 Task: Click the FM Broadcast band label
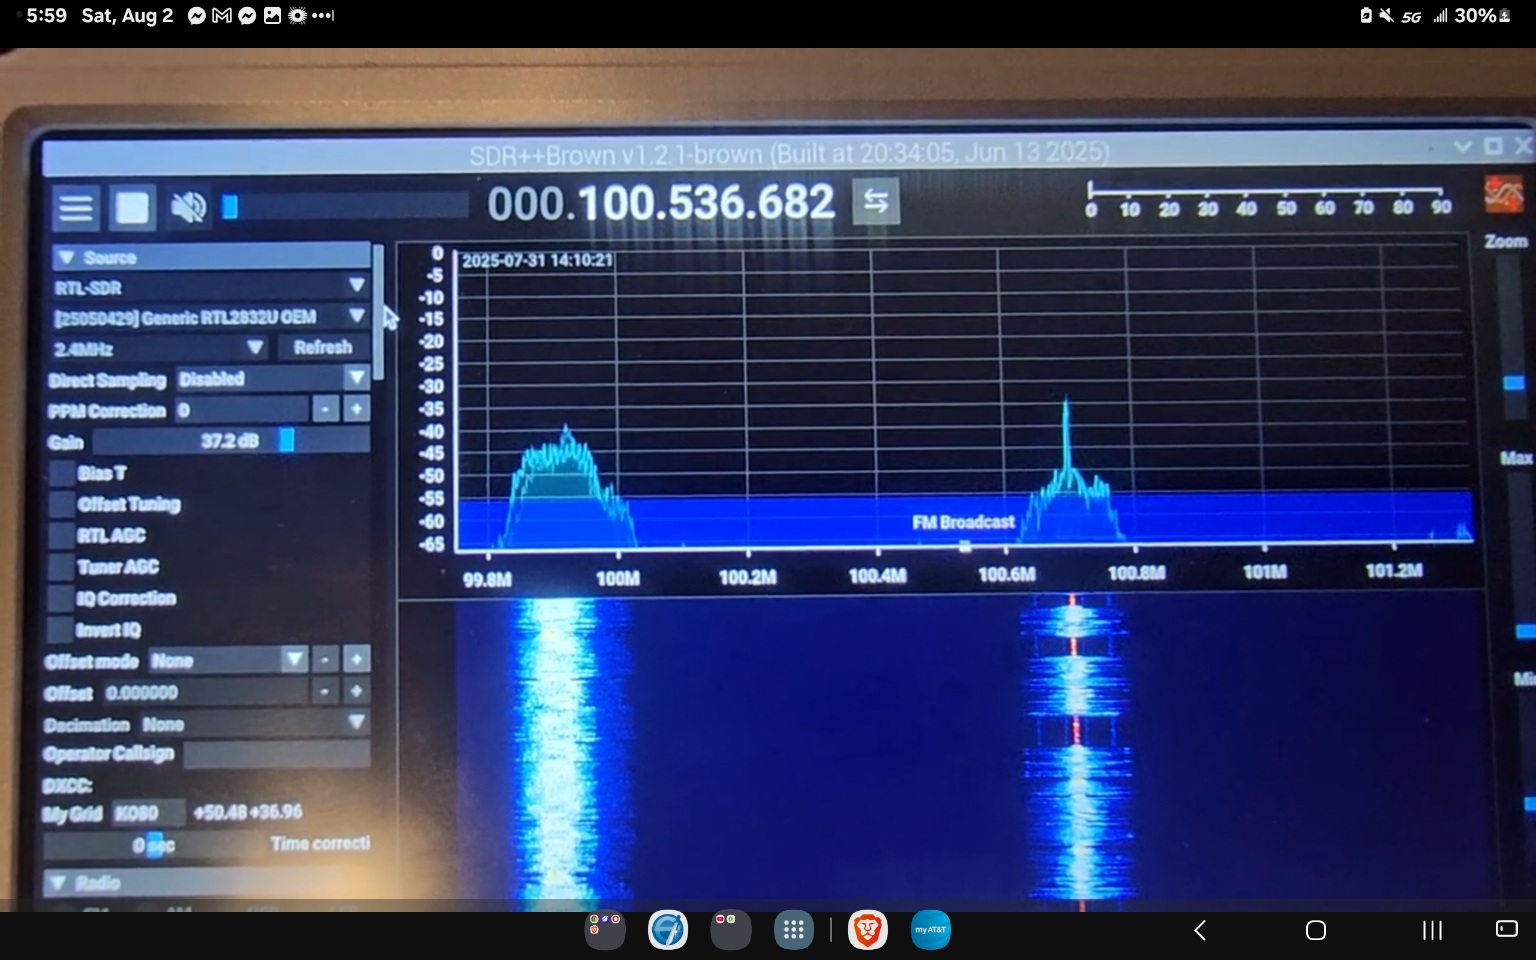point(963,522)
